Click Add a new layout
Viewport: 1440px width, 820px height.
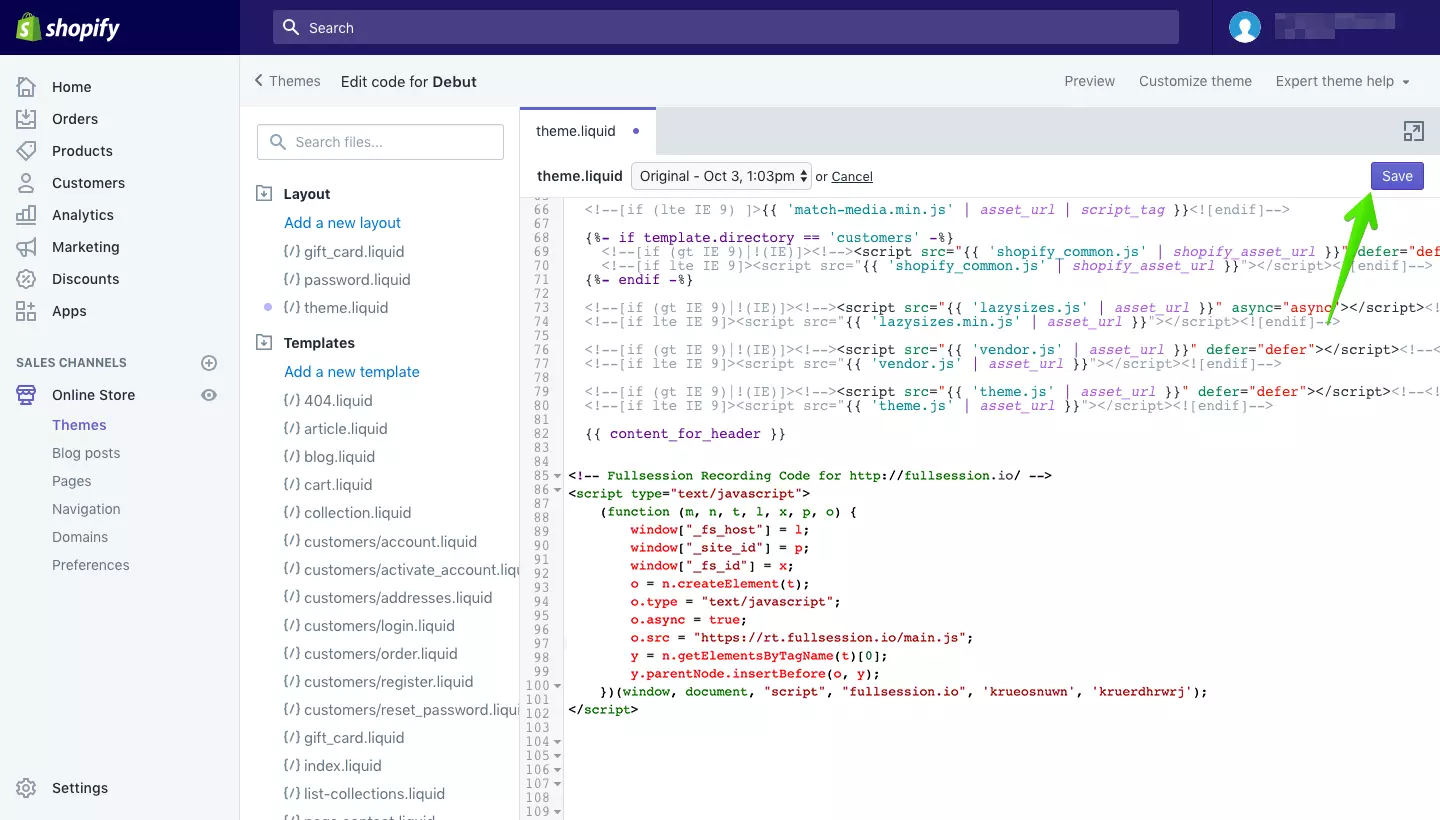point(342,223)
